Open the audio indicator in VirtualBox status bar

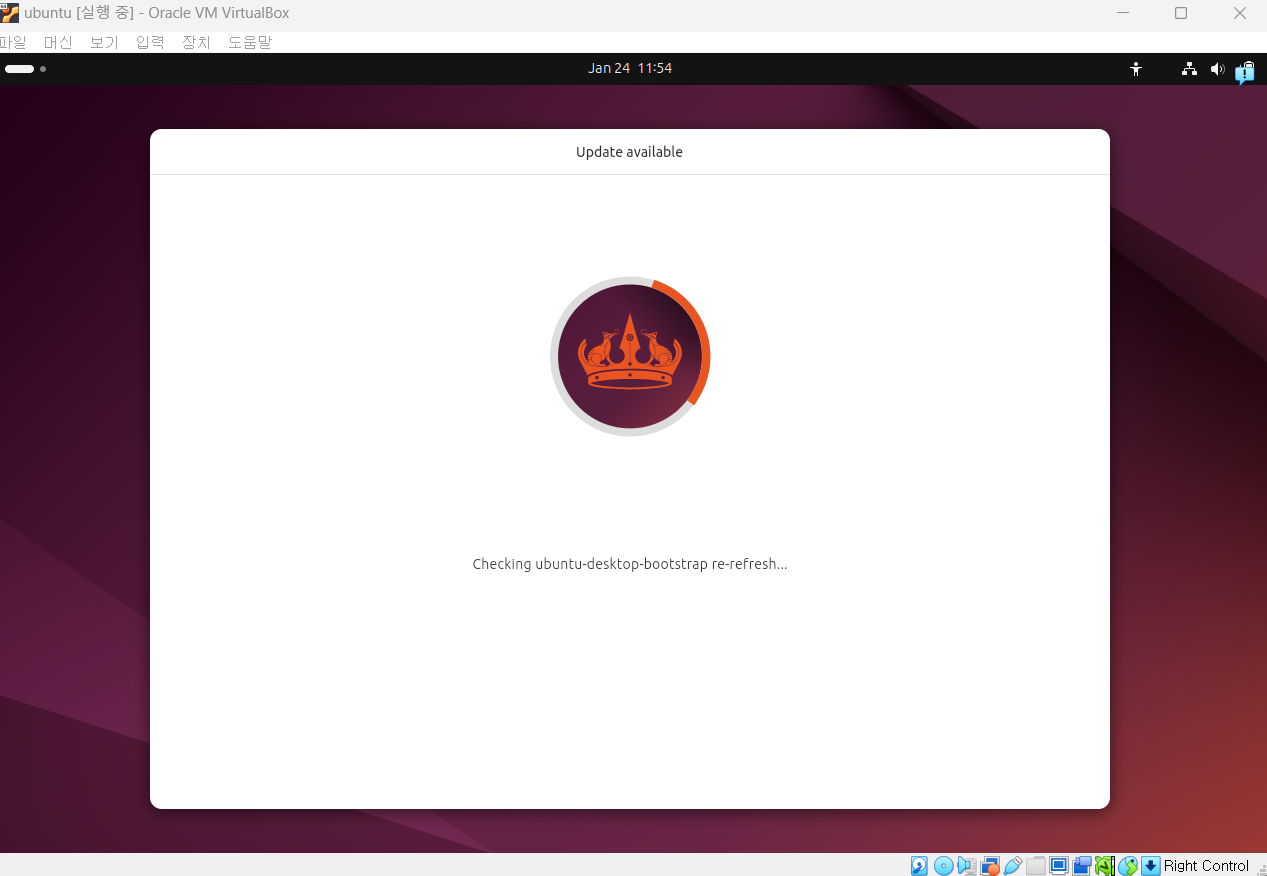click(967, 866)
